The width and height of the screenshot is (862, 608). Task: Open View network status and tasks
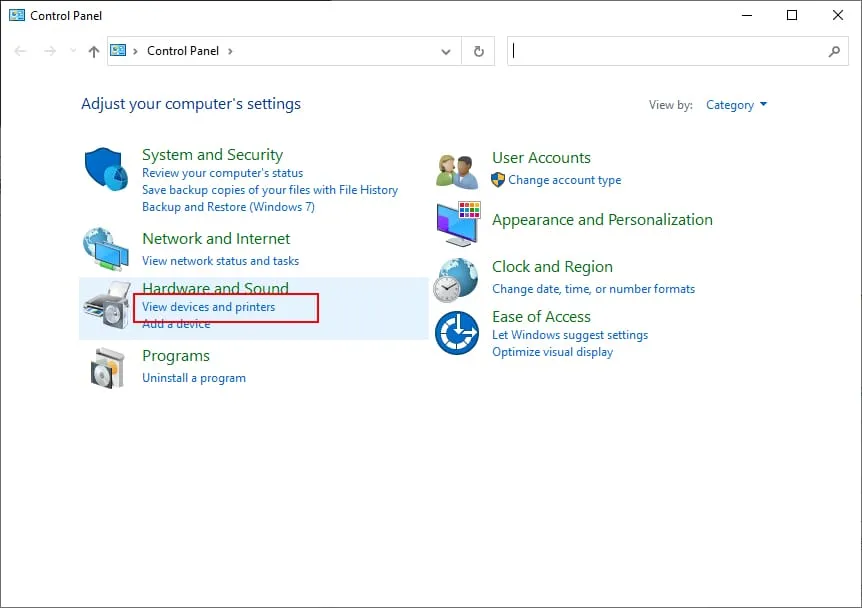tap(220, 261)
